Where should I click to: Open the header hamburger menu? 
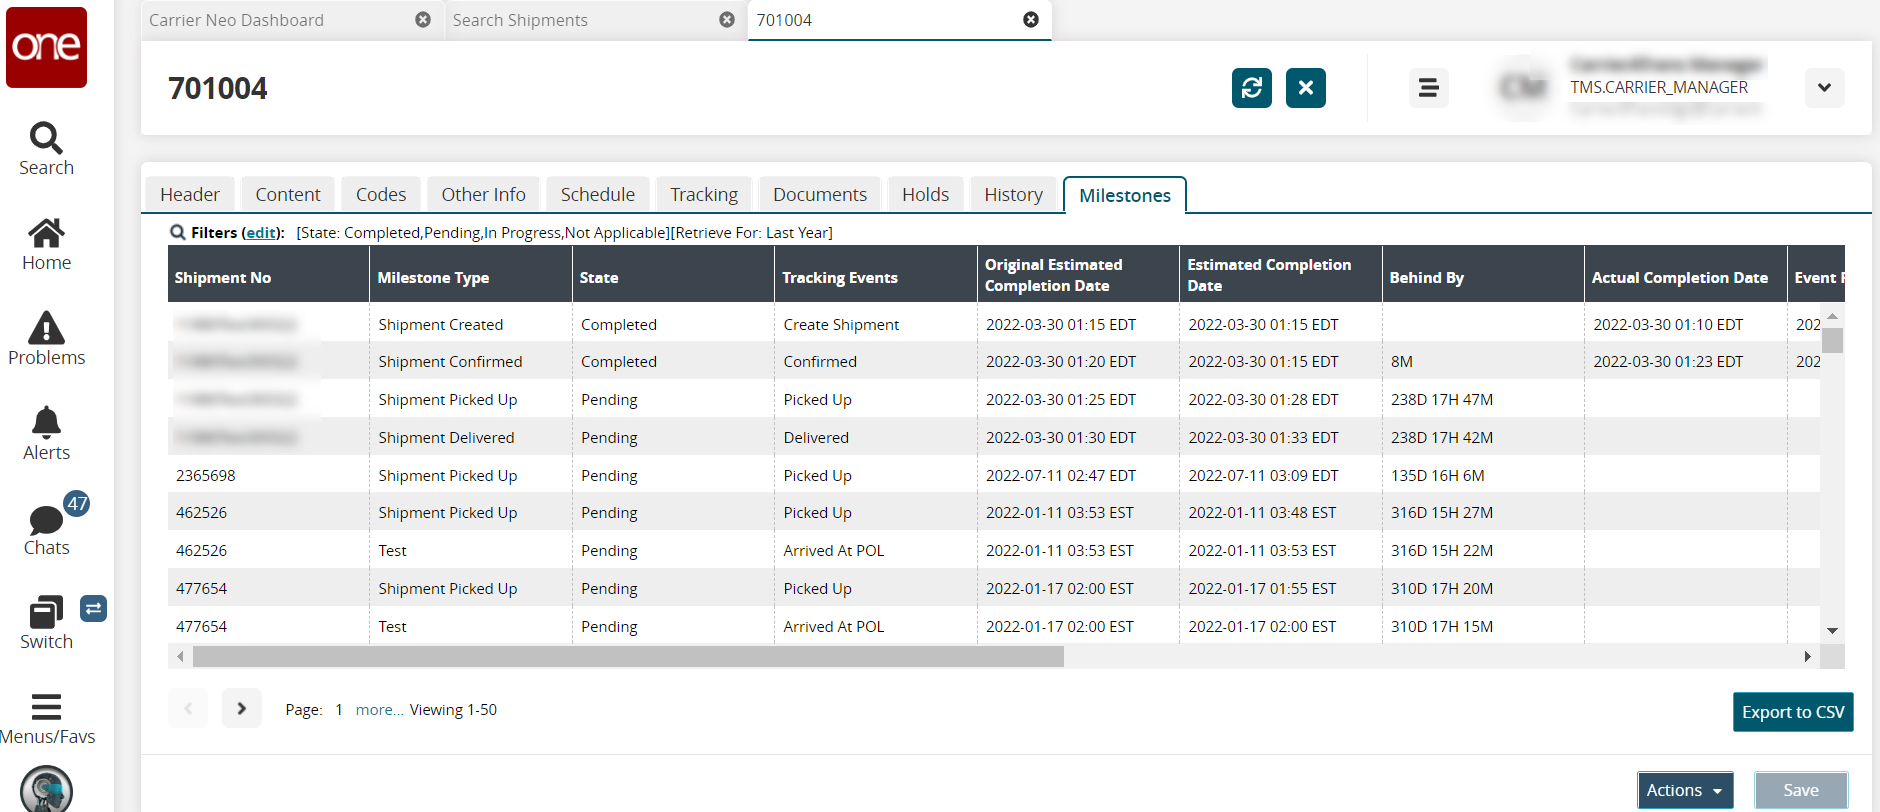coord(1428,88)
